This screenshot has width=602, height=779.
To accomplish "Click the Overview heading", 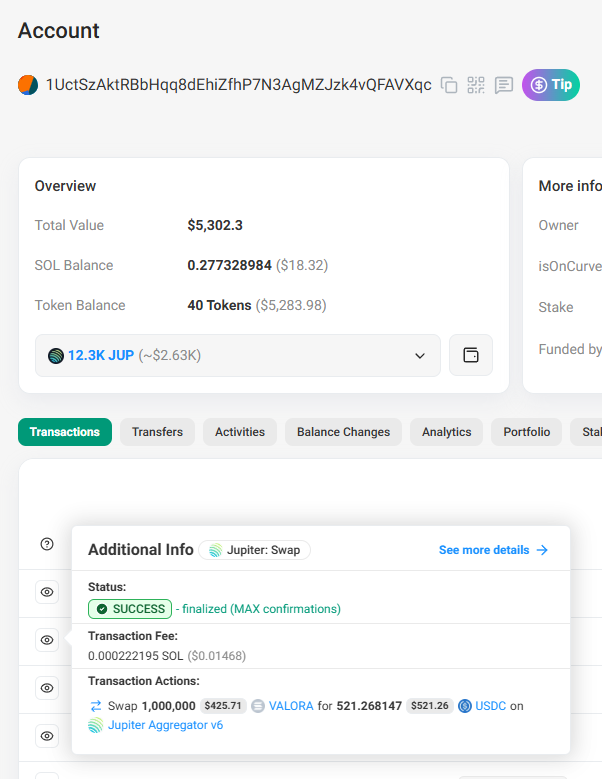I will (65, 186).
